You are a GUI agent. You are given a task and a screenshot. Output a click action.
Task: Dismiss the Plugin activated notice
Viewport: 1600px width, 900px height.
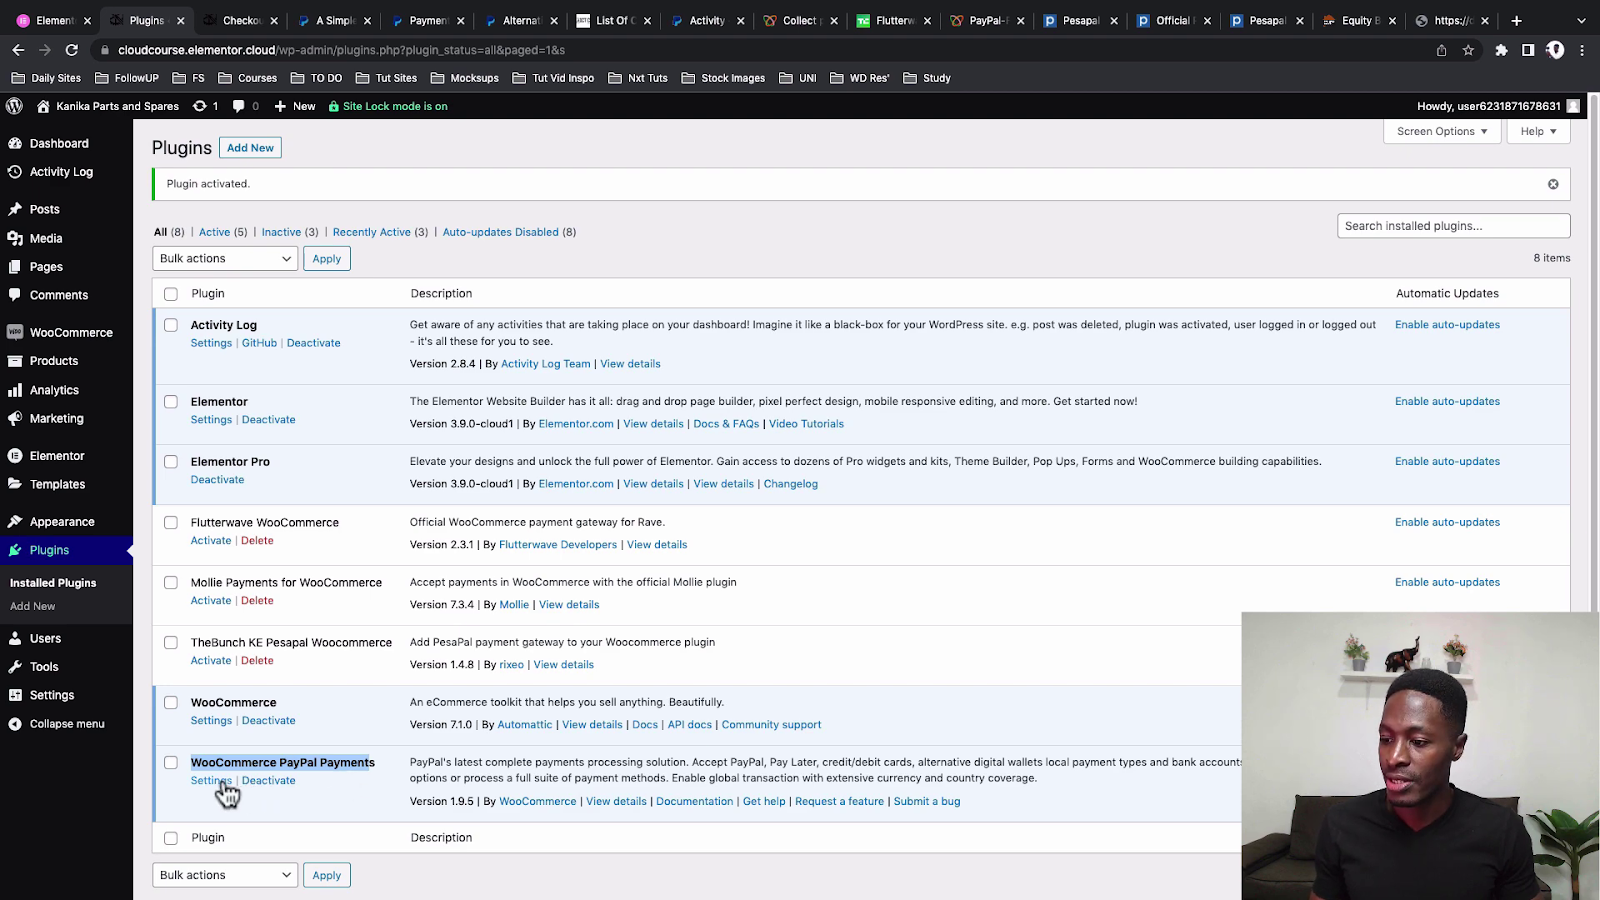click(1553, 184)
